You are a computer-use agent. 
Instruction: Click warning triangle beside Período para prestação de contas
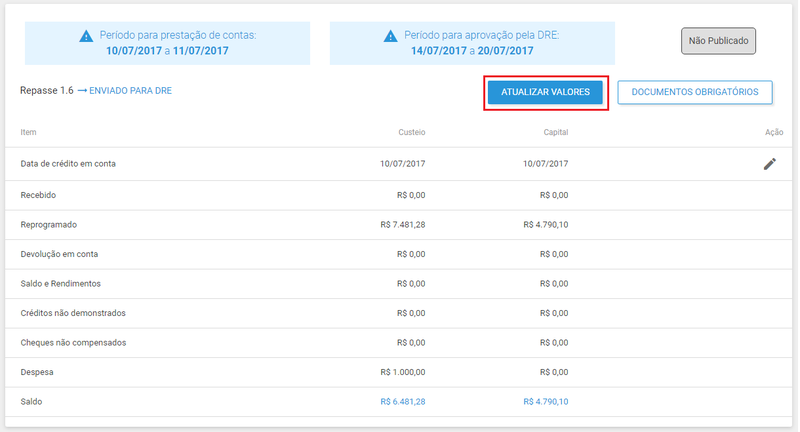tap(86, 36)
